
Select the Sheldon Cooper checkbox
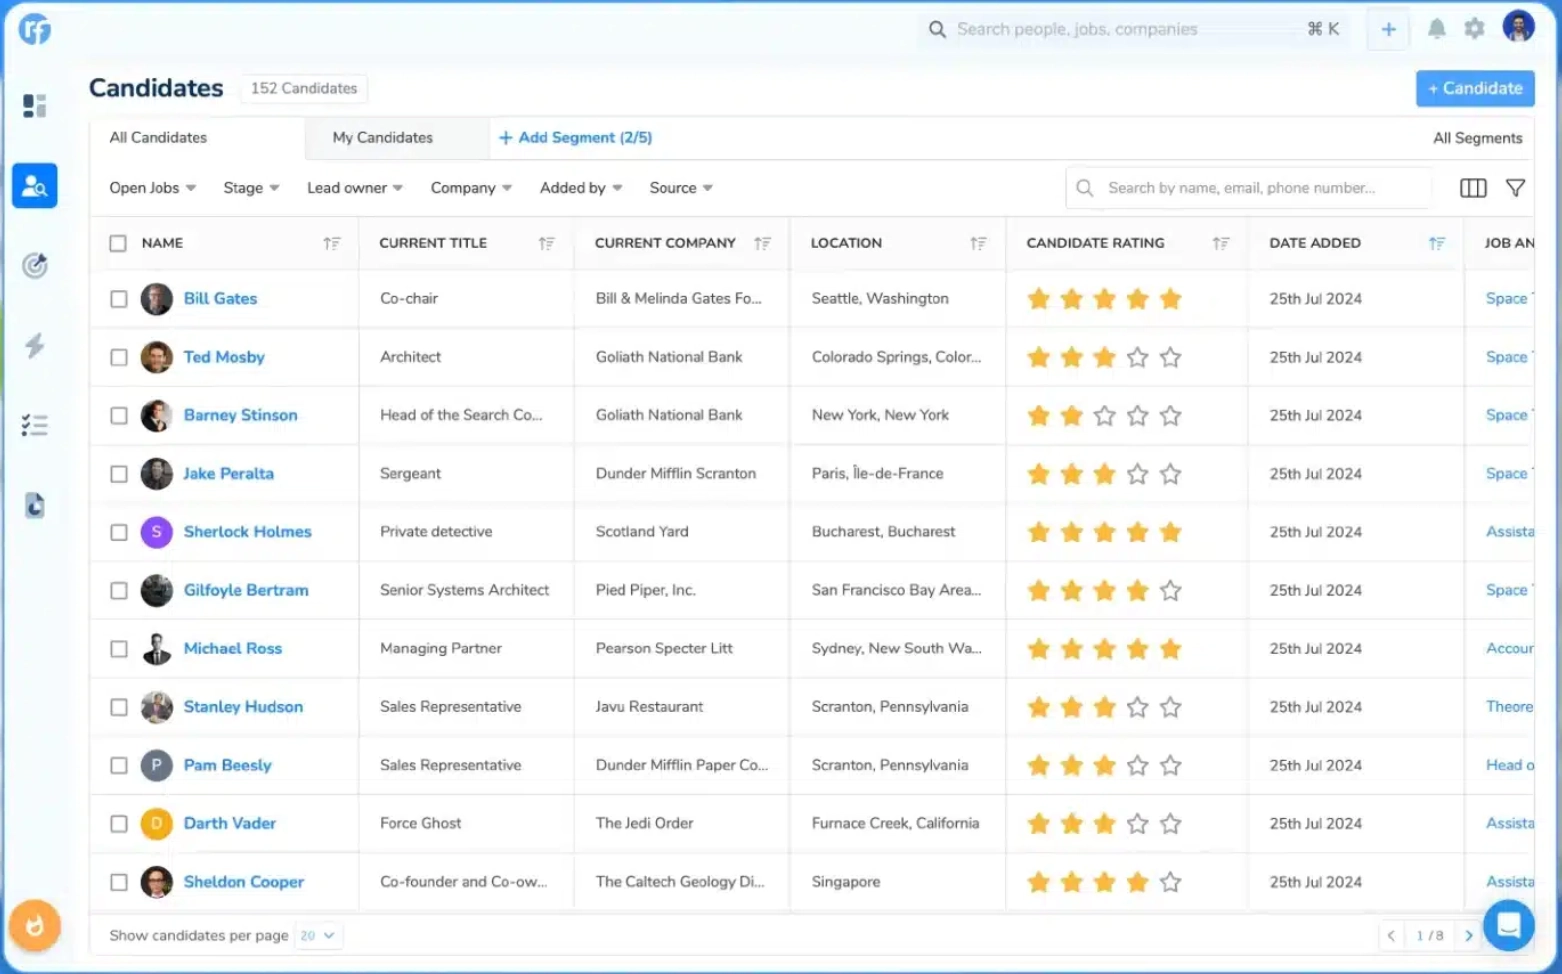(118, 882)
